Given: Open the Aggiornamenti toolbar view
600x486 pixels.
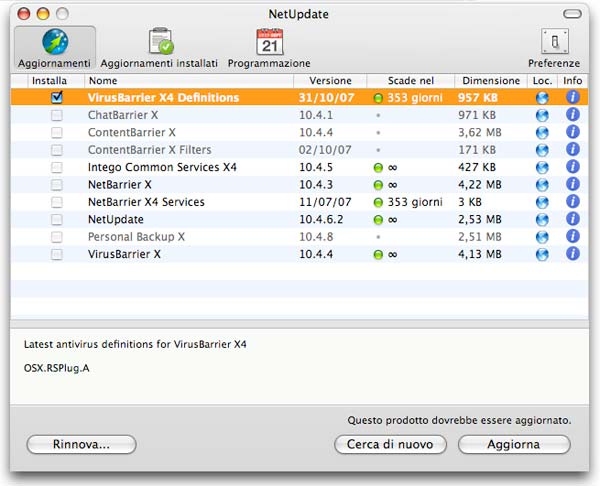Looking at the screenshot, I should pos(55,47).
